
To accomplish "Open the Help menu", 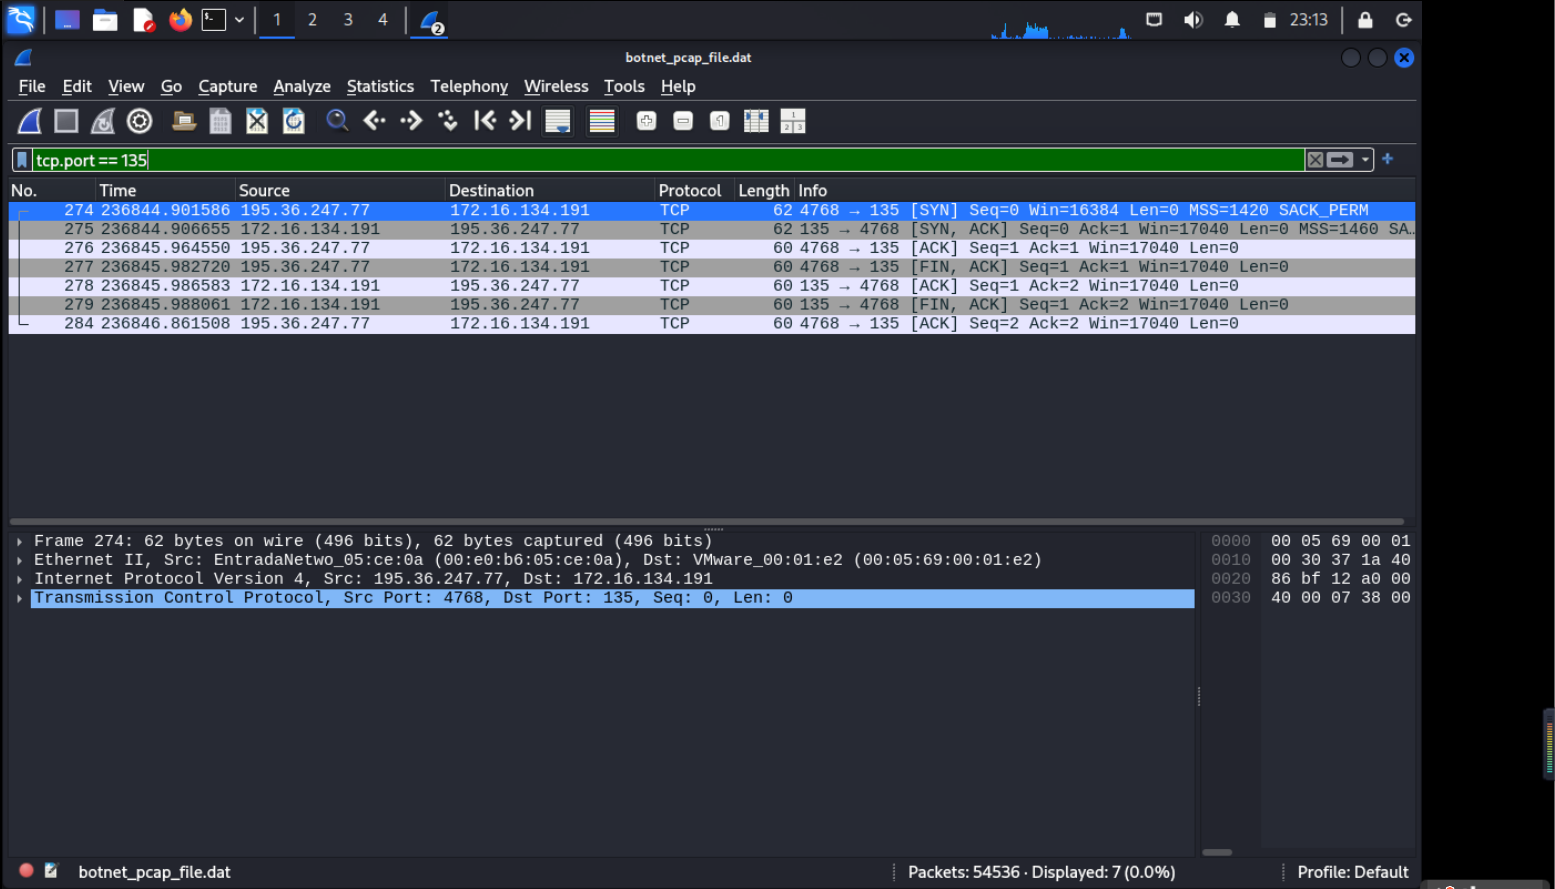I will (x=678, y=87).
